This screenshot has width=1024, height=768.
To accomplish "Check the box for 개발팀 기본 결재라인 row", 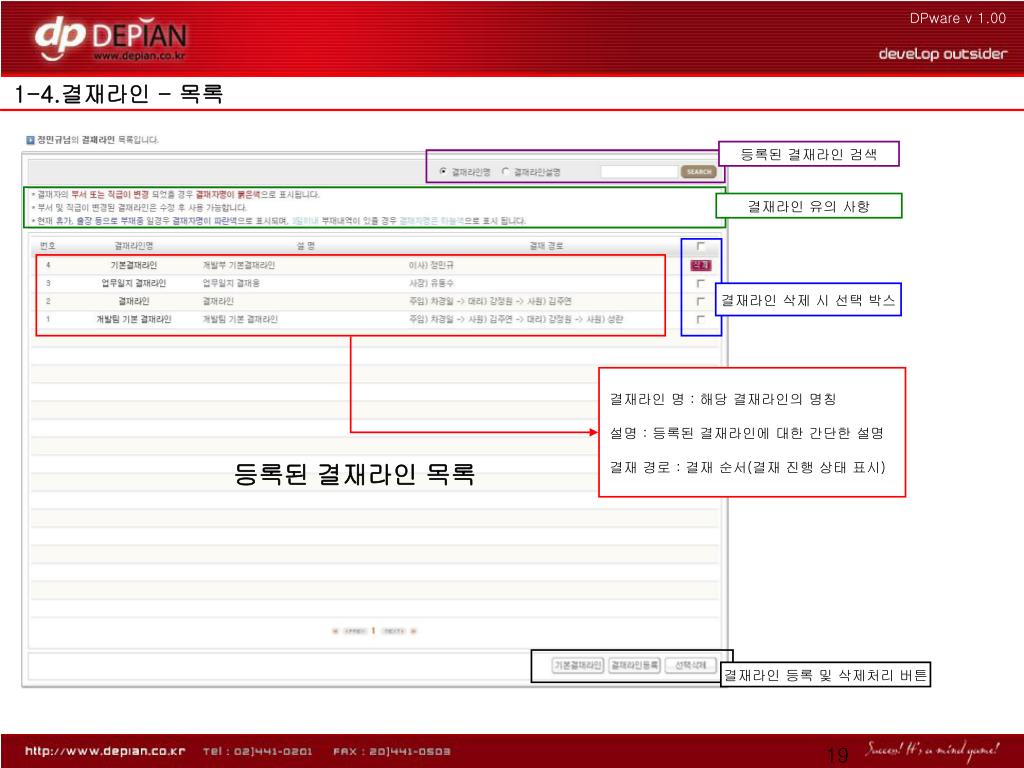I will pos(700,319).
